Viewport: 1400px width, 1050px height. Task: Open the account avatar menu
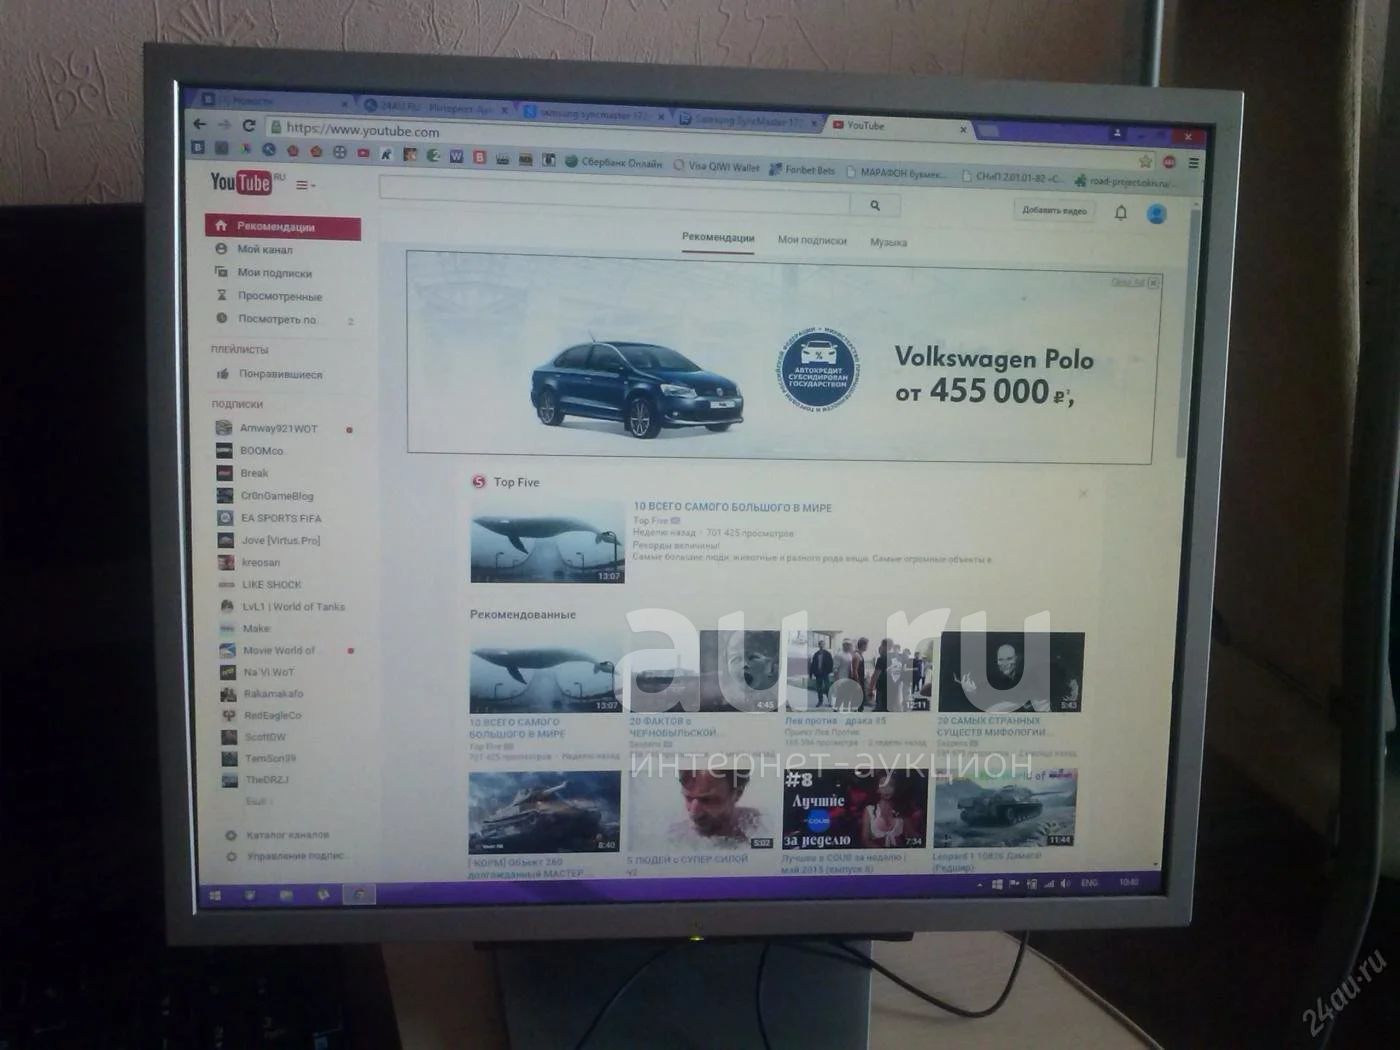[x=1157, y=214]
